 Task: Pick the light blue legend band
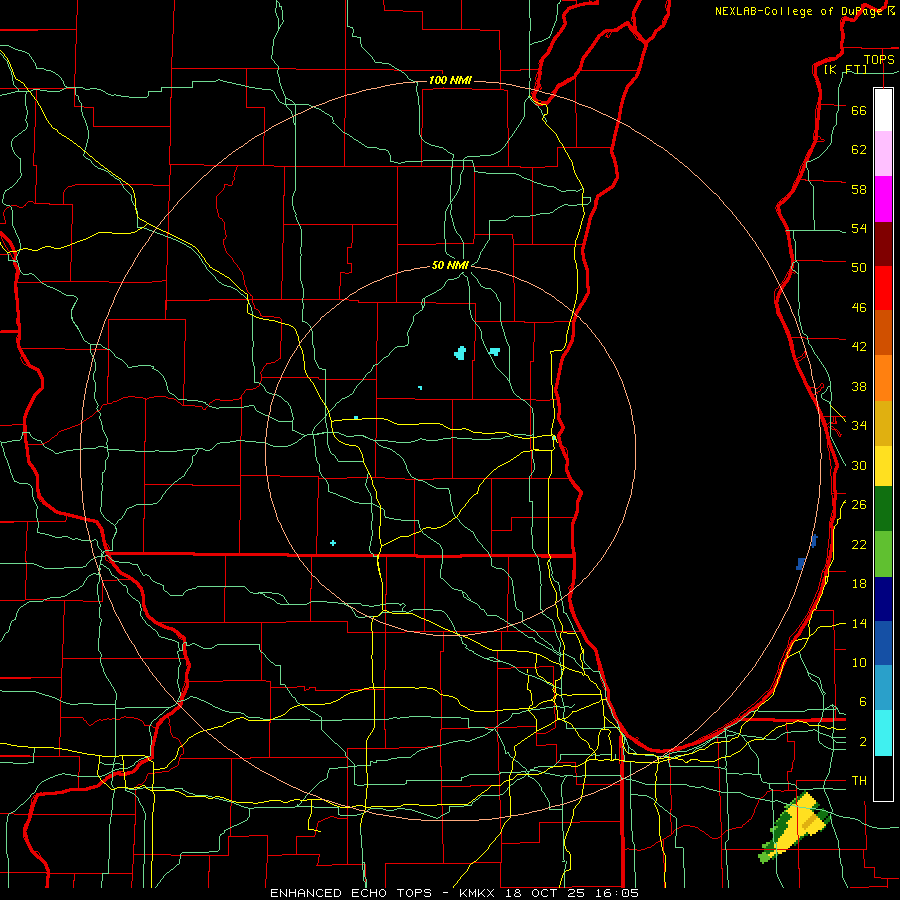click(883, 688)
